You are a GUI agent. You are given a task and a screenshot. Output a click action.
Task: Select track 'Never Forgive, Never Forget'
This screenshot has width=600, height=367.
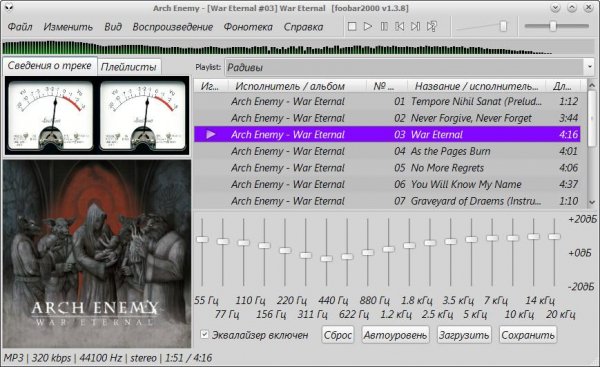387,118
